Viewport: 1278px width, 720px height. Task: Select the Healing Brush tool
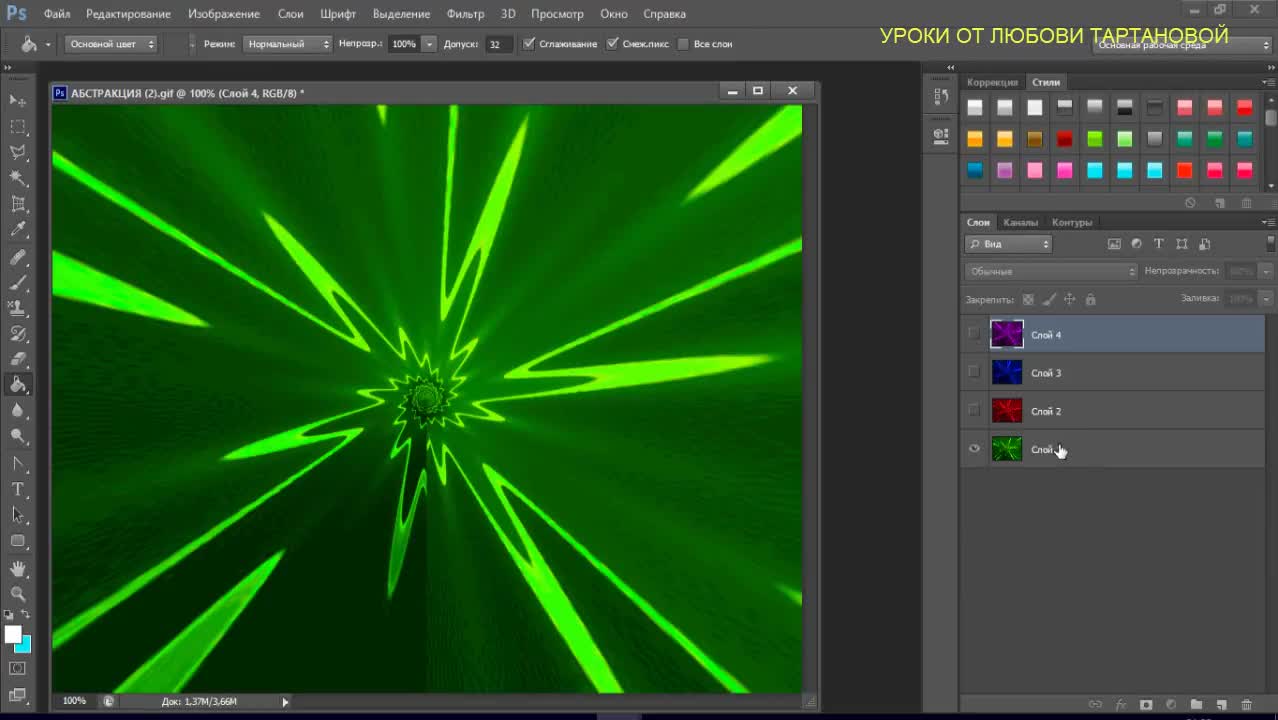pos(18,257)
